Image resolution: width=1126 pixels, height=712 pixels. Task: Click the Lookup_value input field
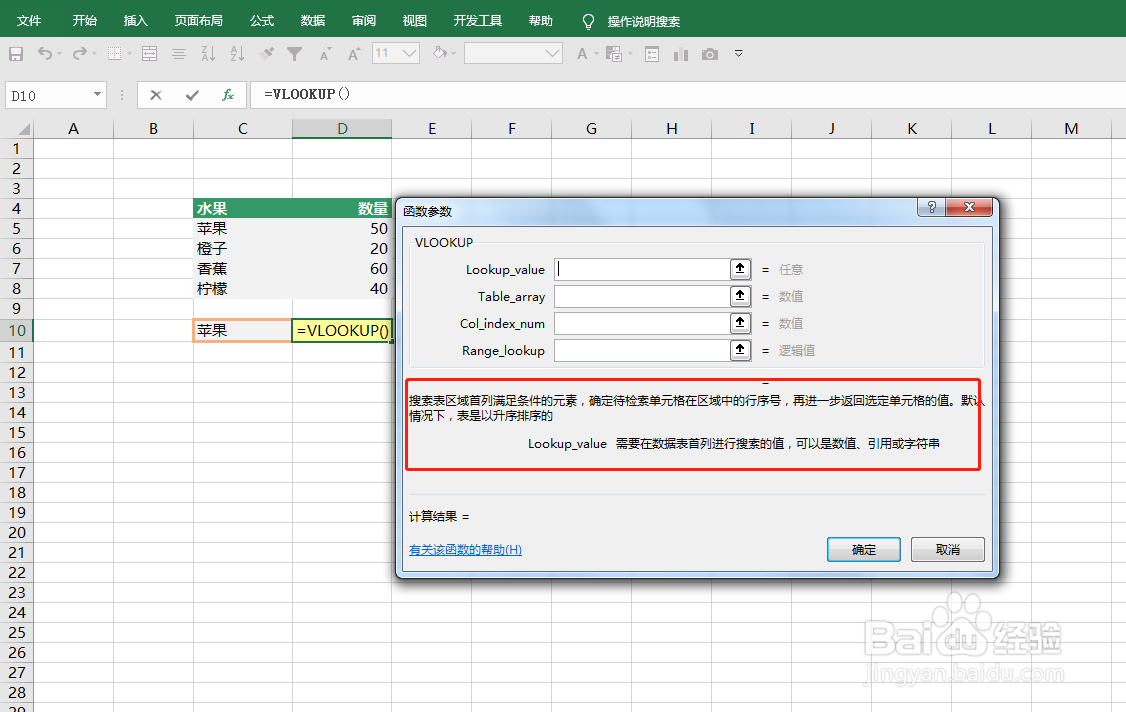(x=643, y=269)
